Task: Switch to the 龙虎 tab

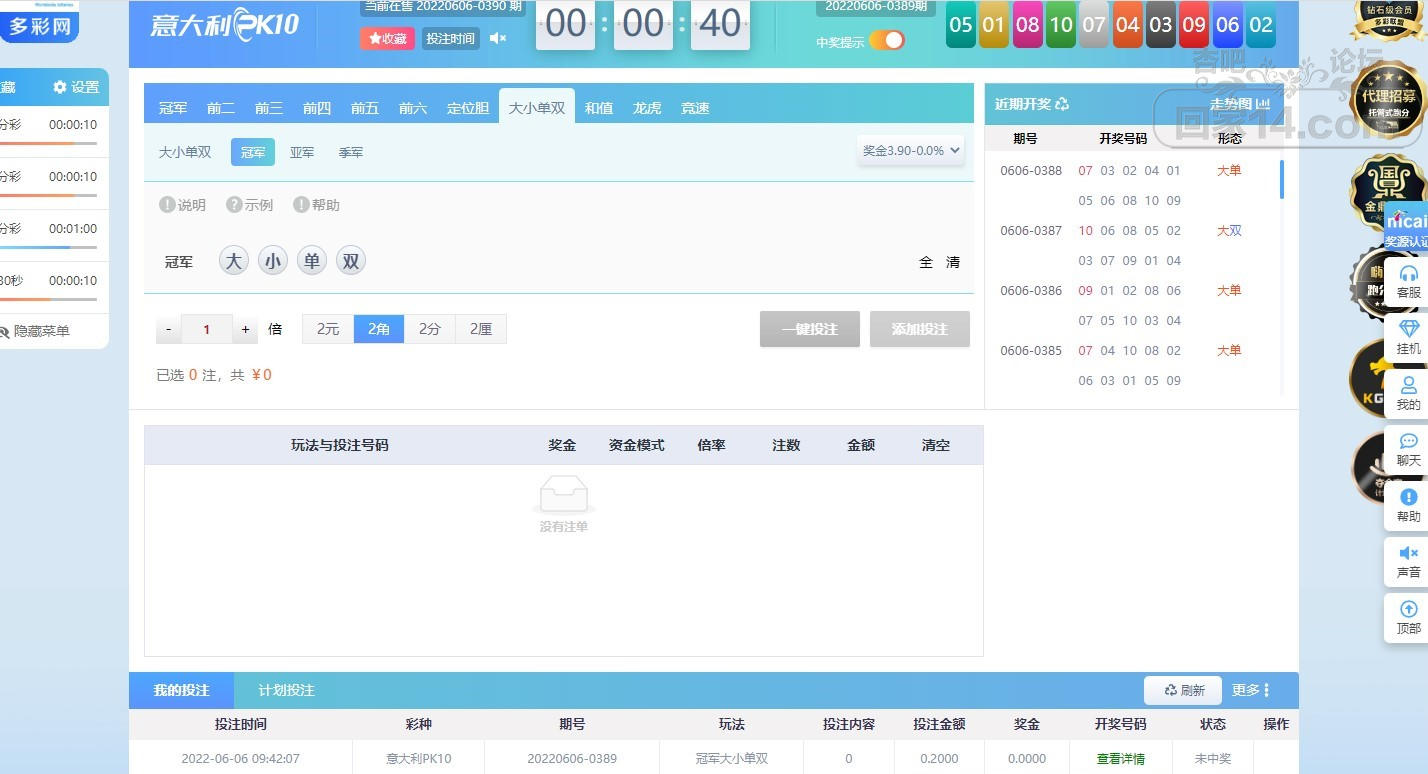Action: click(x=647, y=108)
